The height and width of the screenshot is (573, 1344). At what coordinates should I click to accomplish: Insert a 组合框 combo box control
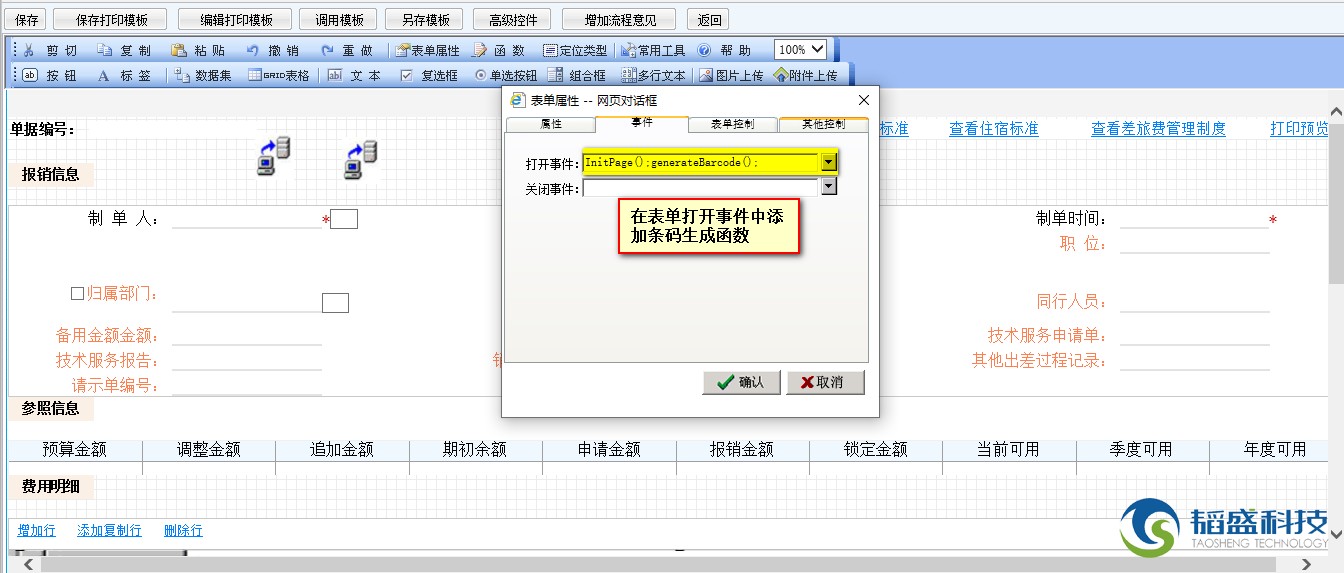pyautogui.click(x=578, y=75)
